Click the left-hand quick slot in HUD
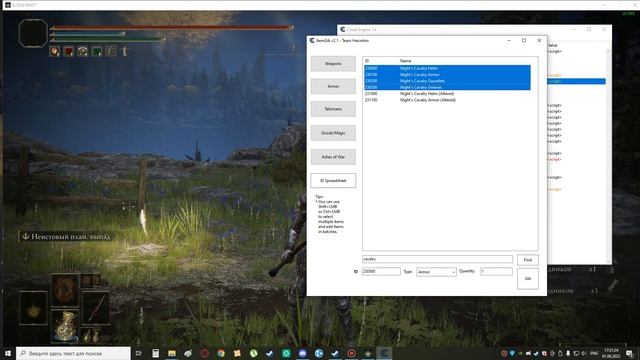The image size is (640, 360). pos(33,308)
